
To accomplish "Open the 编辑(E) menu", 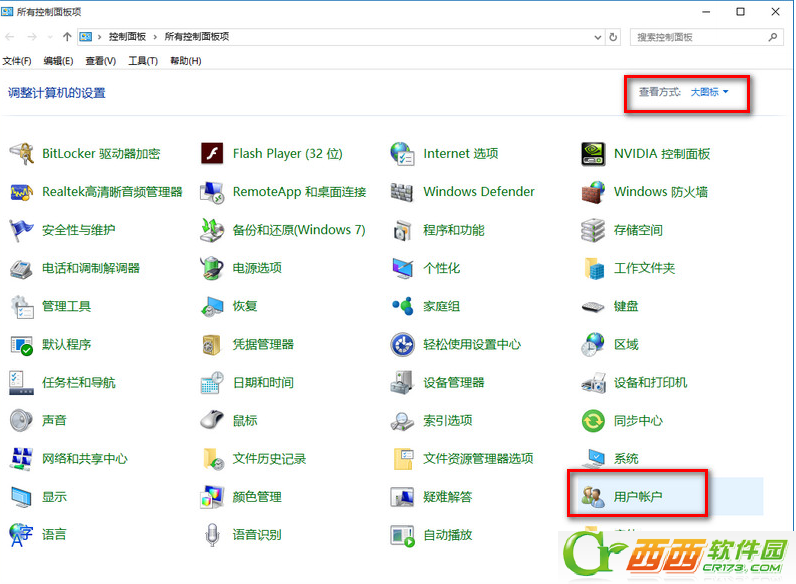I will (58, 61).
